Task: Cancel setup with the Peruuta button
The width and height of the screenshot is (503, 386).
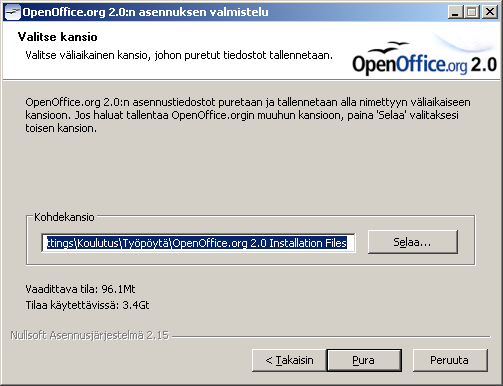Action: (450, 360)
